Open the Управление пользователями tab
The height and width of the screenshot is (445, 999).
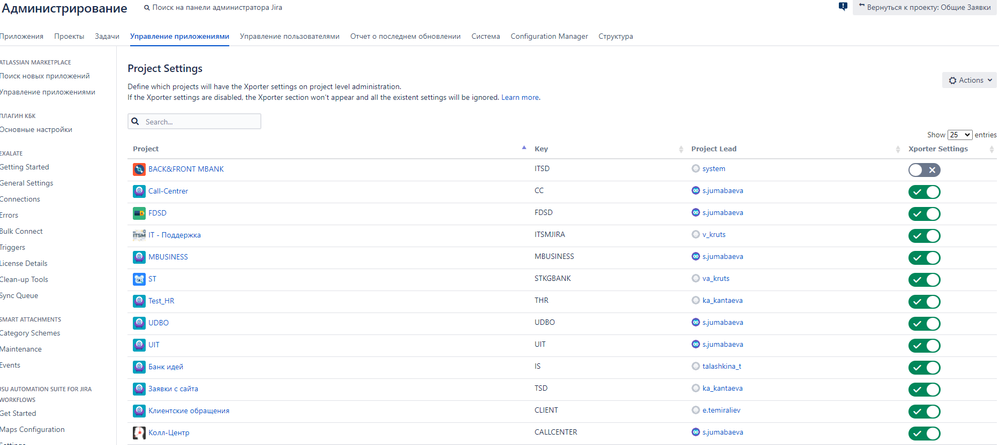coord(289,36)
